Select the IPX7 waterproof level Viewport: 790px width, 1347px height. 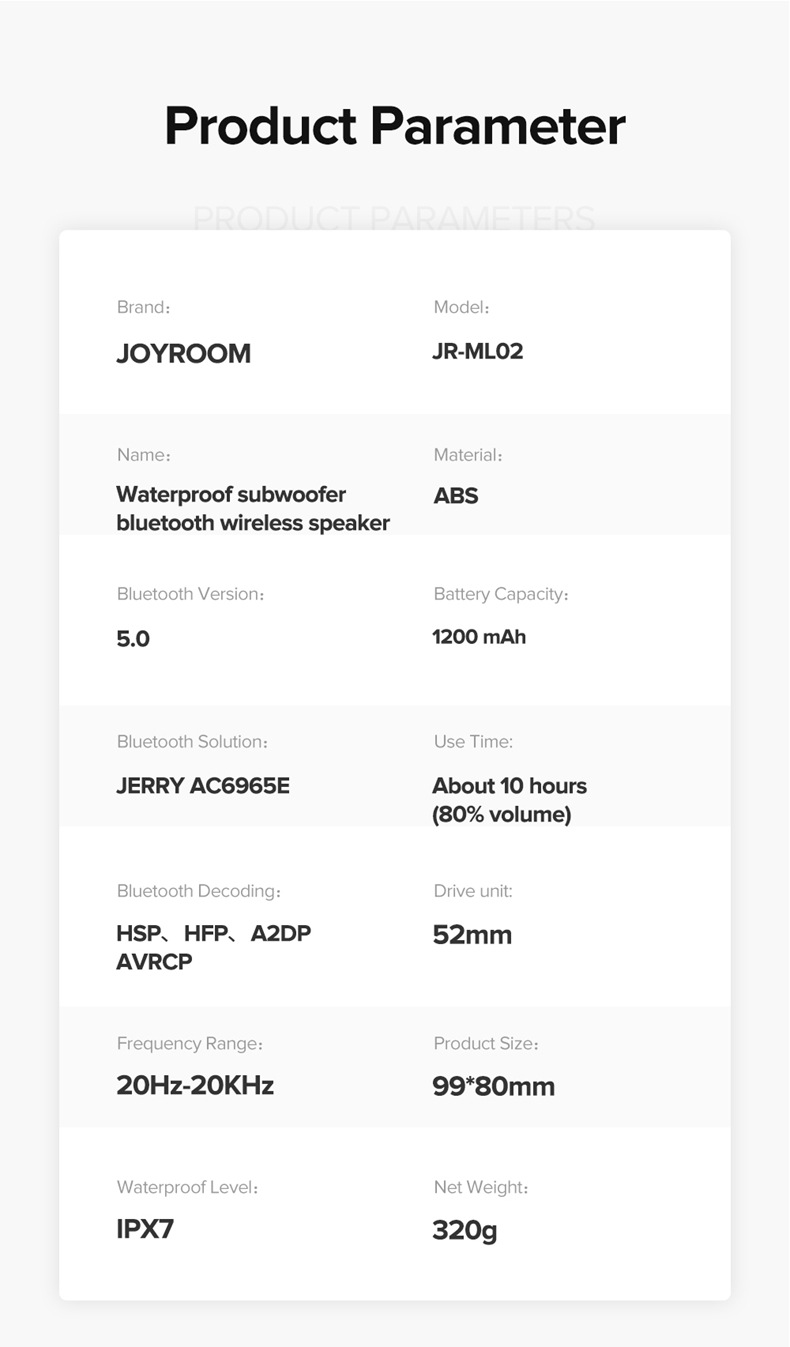[x=145, y=1229]
